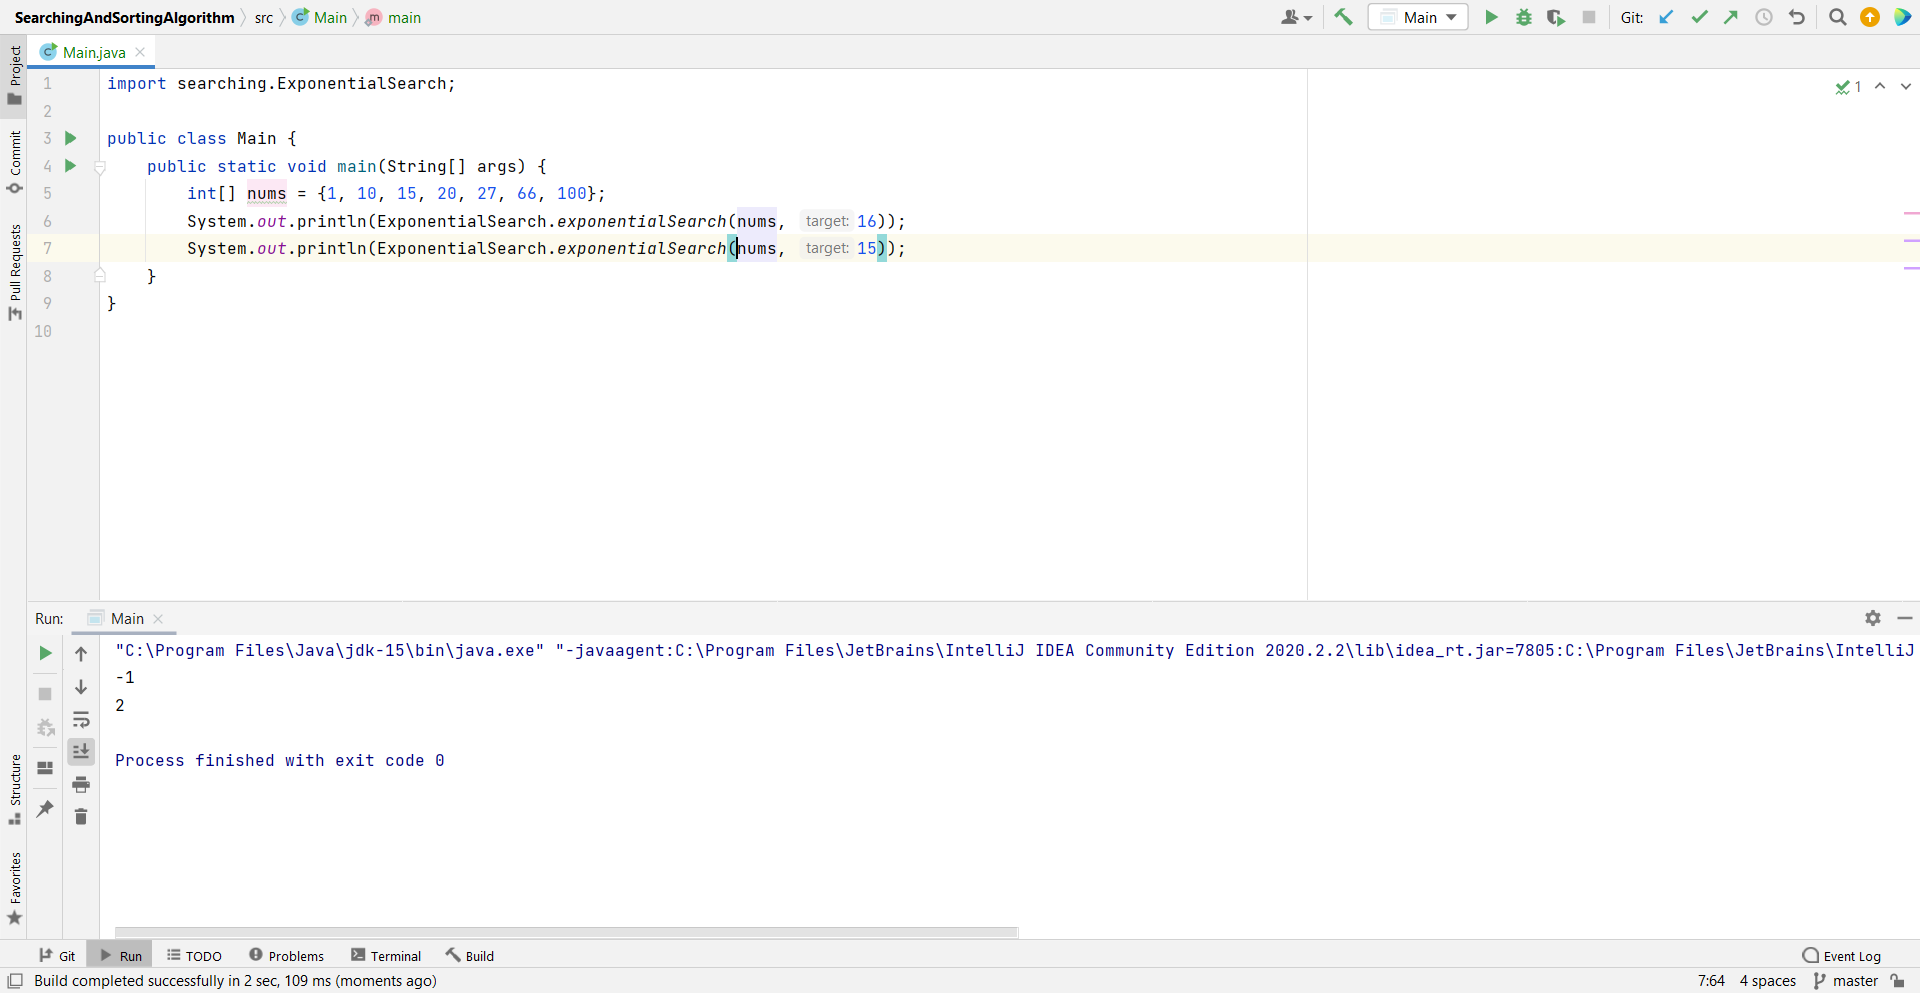Print console output with the printer icon

point(81,784)
